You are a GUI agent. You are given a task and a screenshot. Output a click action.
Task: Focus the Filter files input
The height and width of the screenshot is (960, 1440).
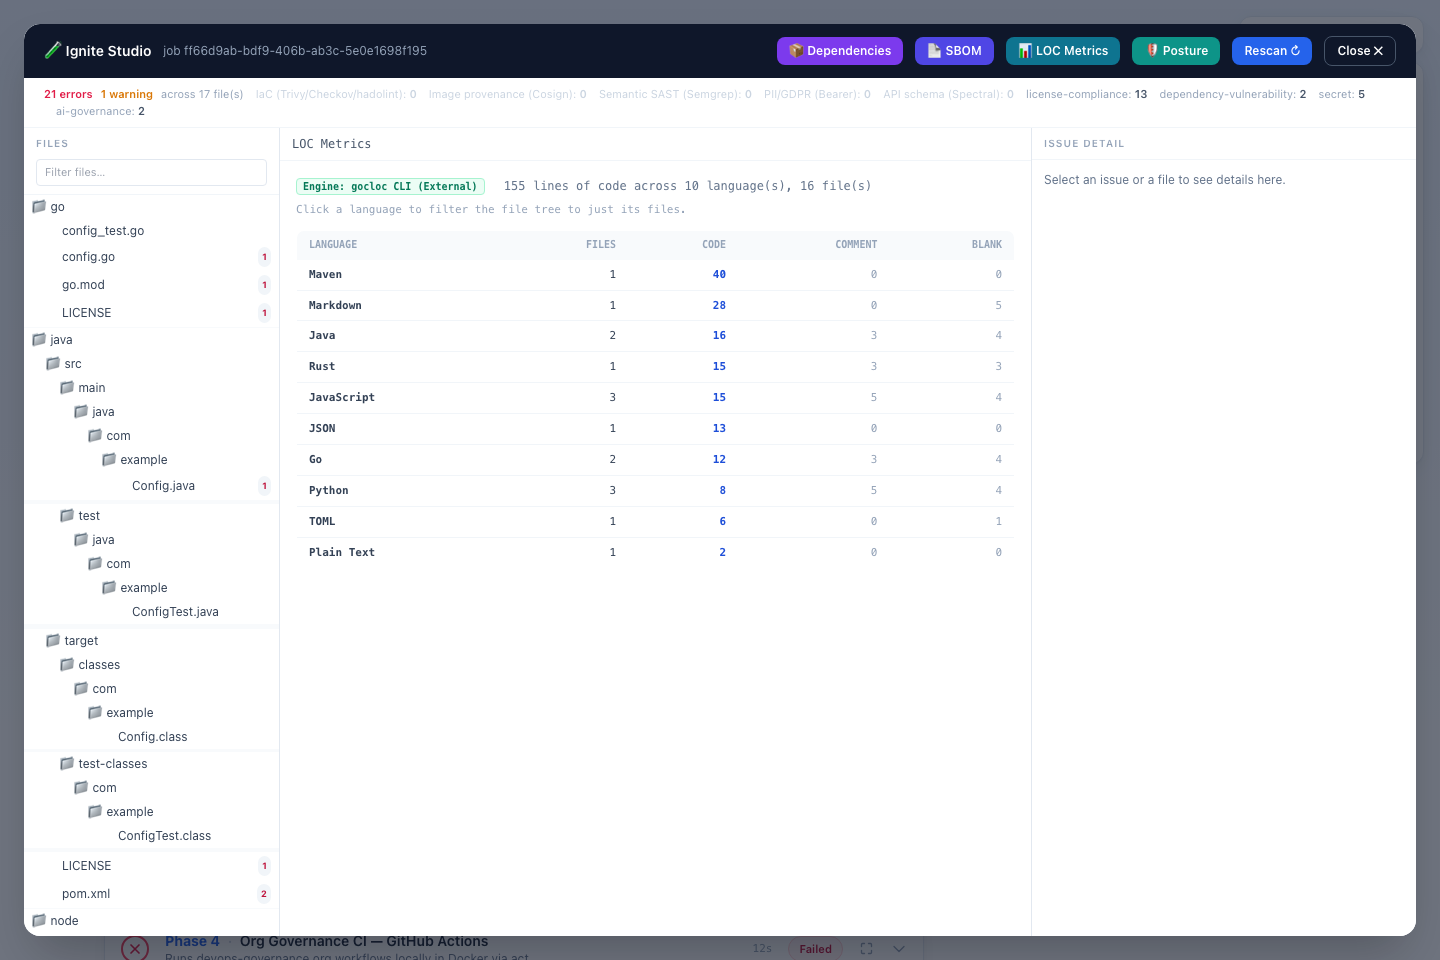click(151, 172)
